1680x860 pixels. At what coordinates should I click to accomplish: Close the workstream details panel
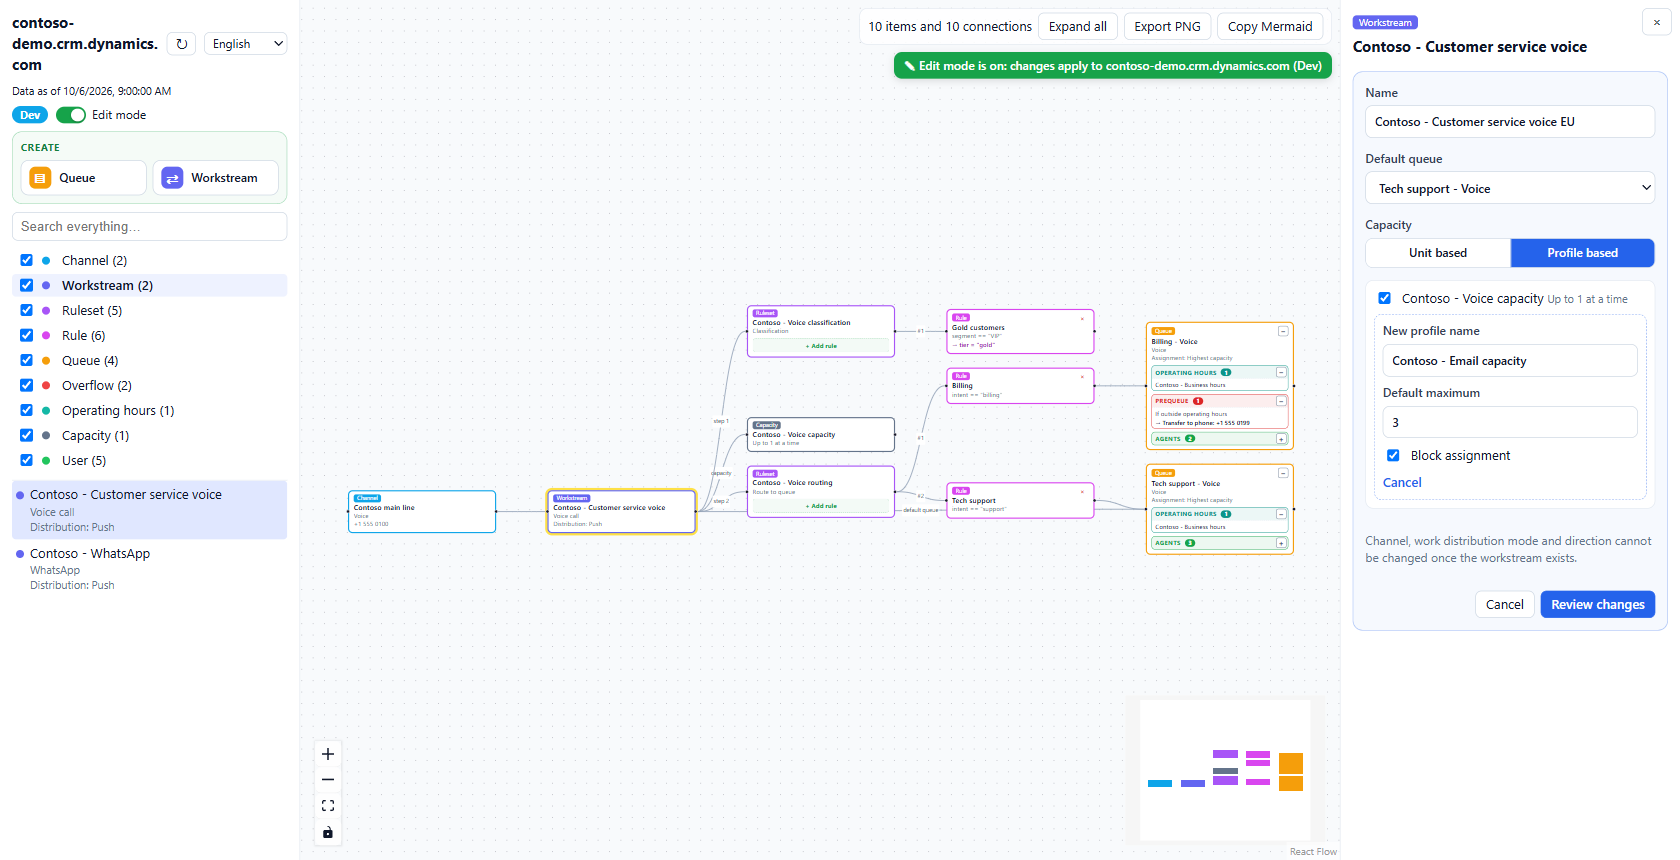1657,22
